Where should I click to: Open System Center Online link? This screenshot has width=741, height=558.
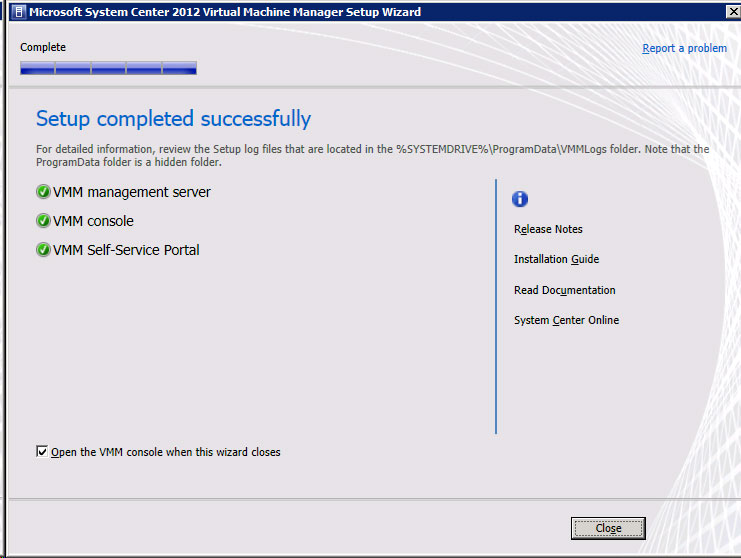pyautogui.click(x=566, y=320)
